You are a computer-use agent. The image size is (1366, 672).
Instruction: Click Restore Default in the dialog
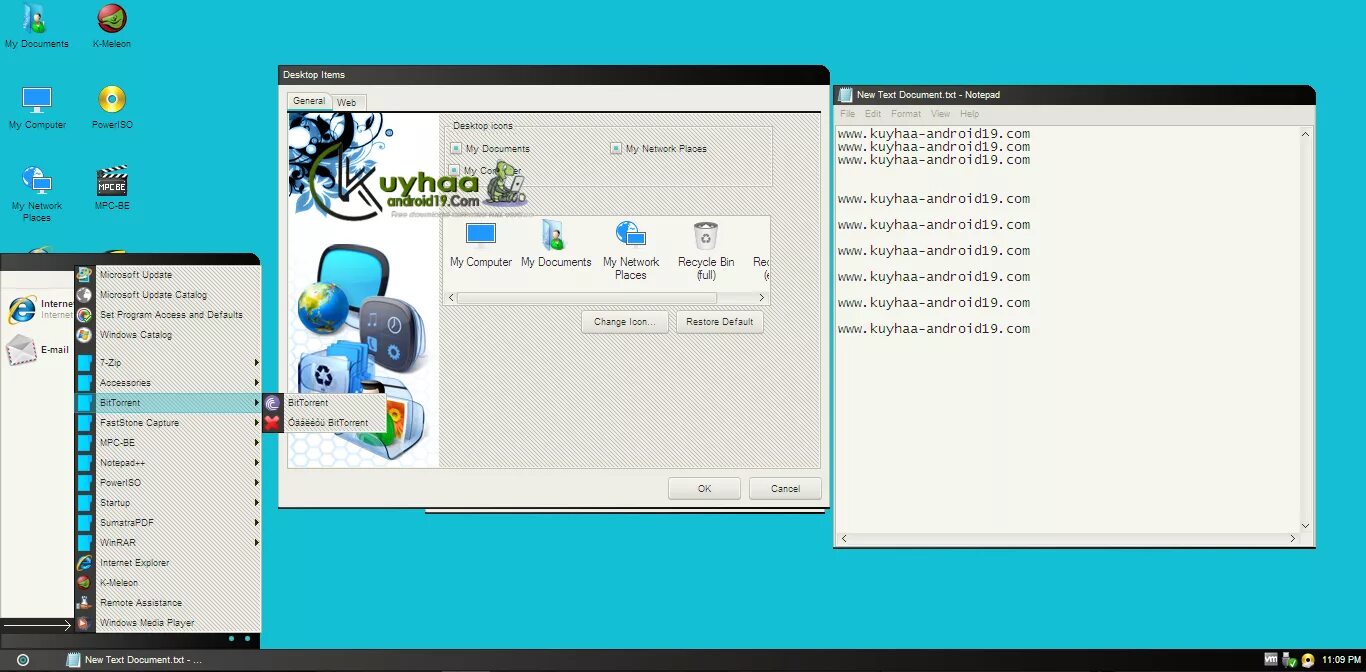point(720,321)
